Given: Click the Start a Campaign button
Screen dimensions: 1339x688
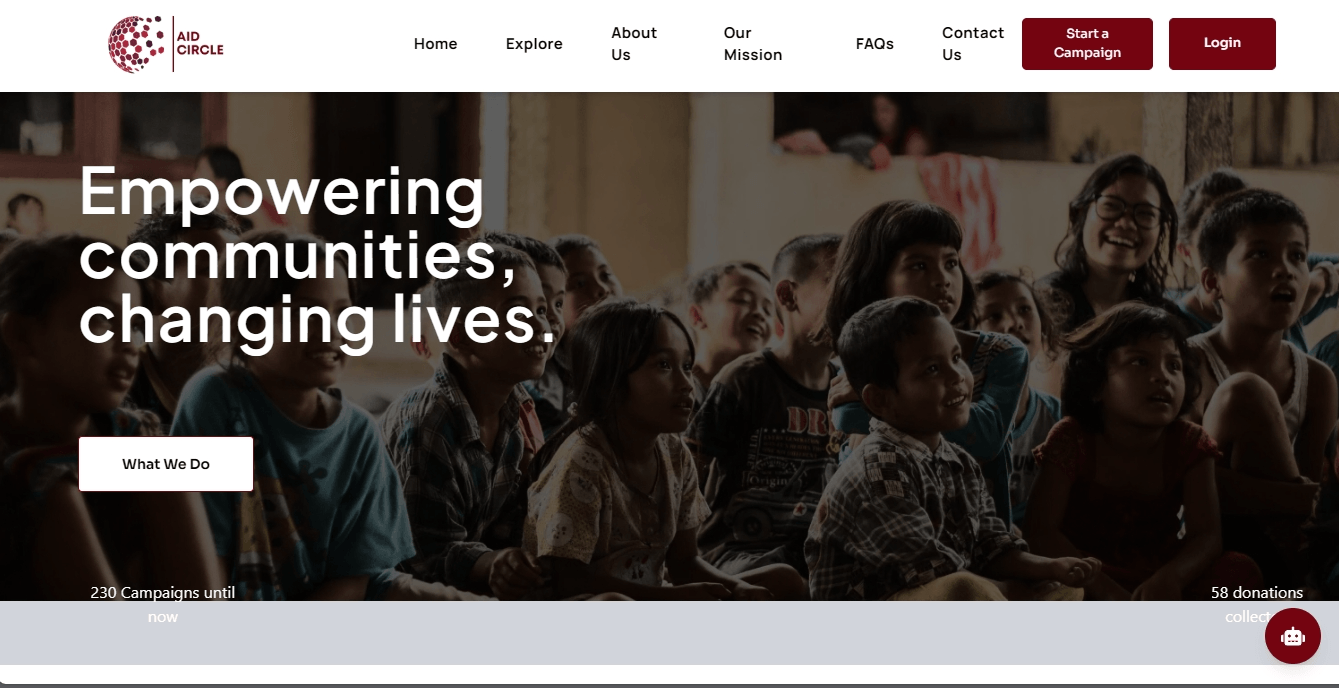Looking at the screenshot, I should (1087, 44).
